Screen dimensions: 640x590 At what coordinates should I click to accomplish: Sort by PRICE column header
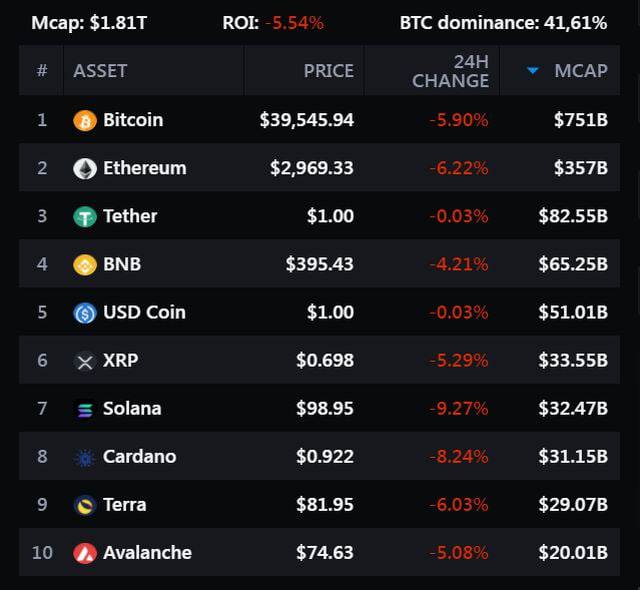[329, 71]
